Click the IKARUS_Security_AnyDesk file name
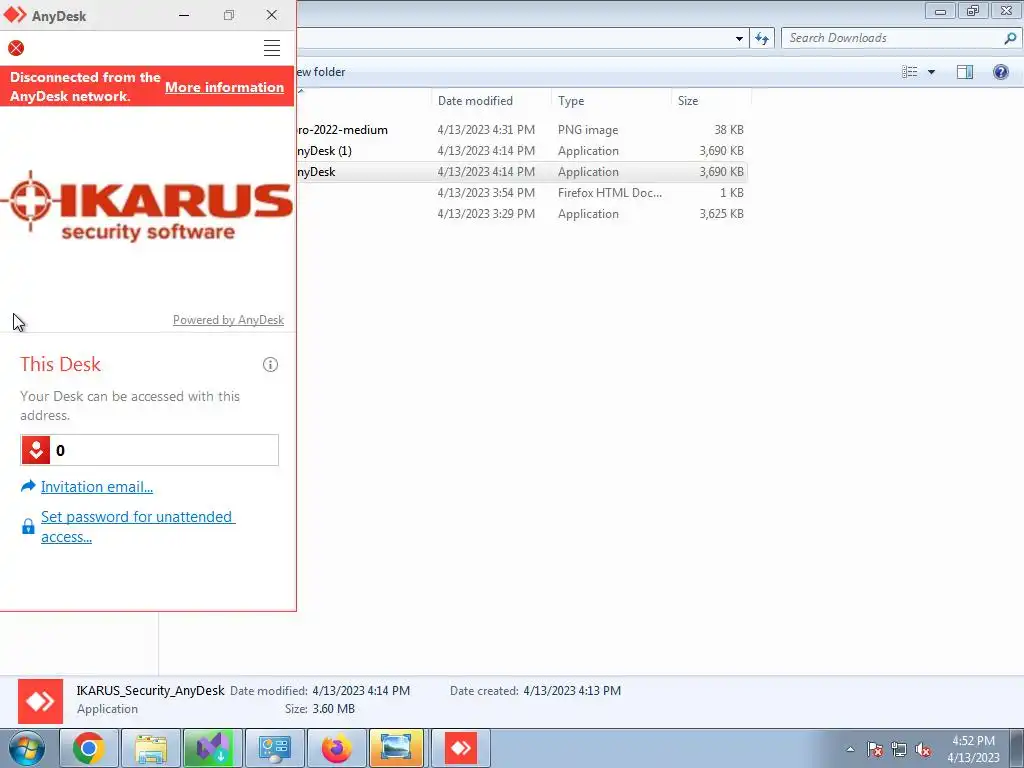Viewport: 1024px width, 768px height. pos(150,690)
